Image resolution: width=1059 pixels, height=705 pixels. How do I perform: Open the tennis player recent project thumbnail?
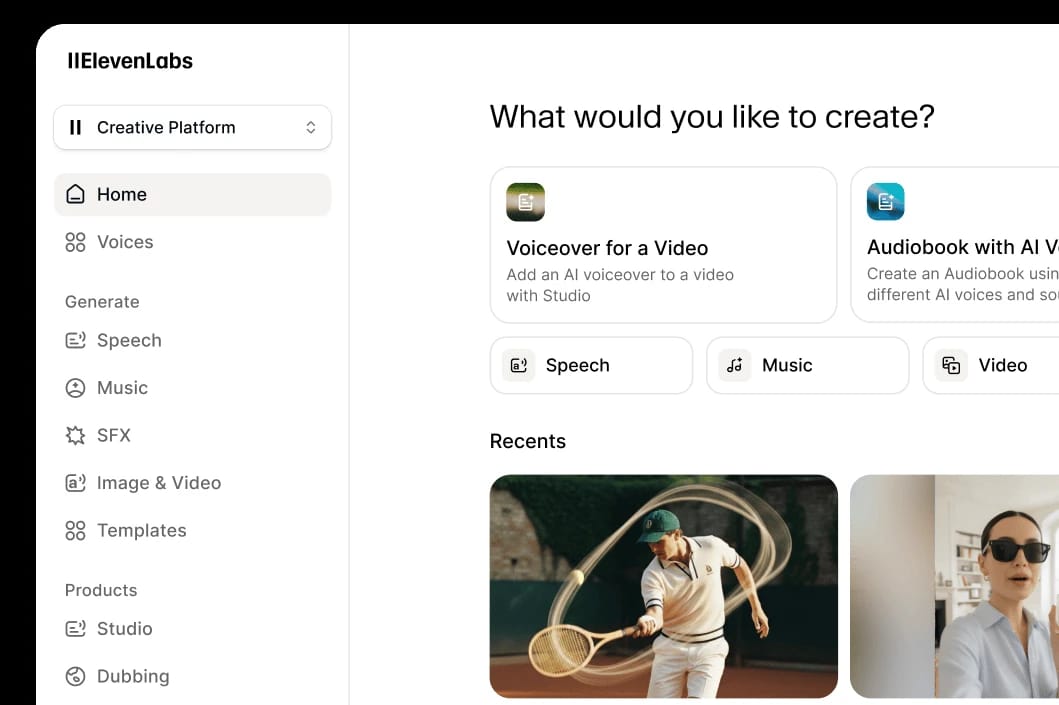[x=663, y=586]
